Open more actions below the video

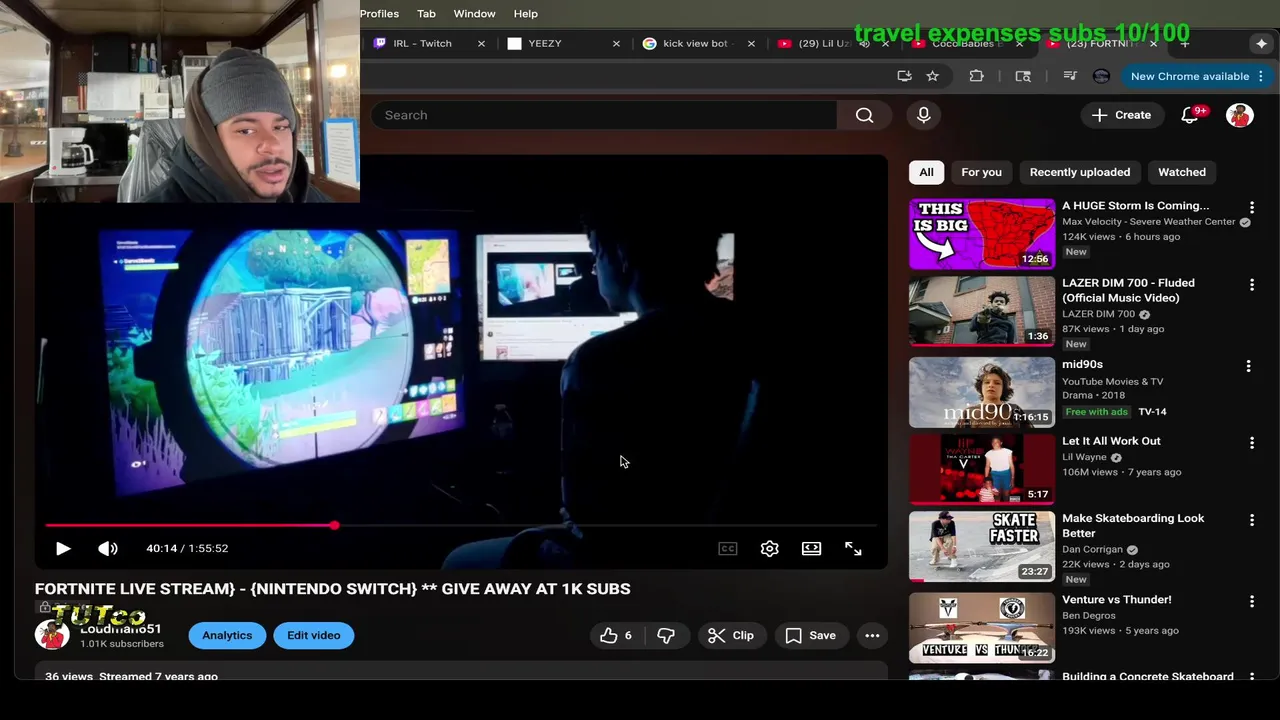pyautogui.click(x=872, y=635)
